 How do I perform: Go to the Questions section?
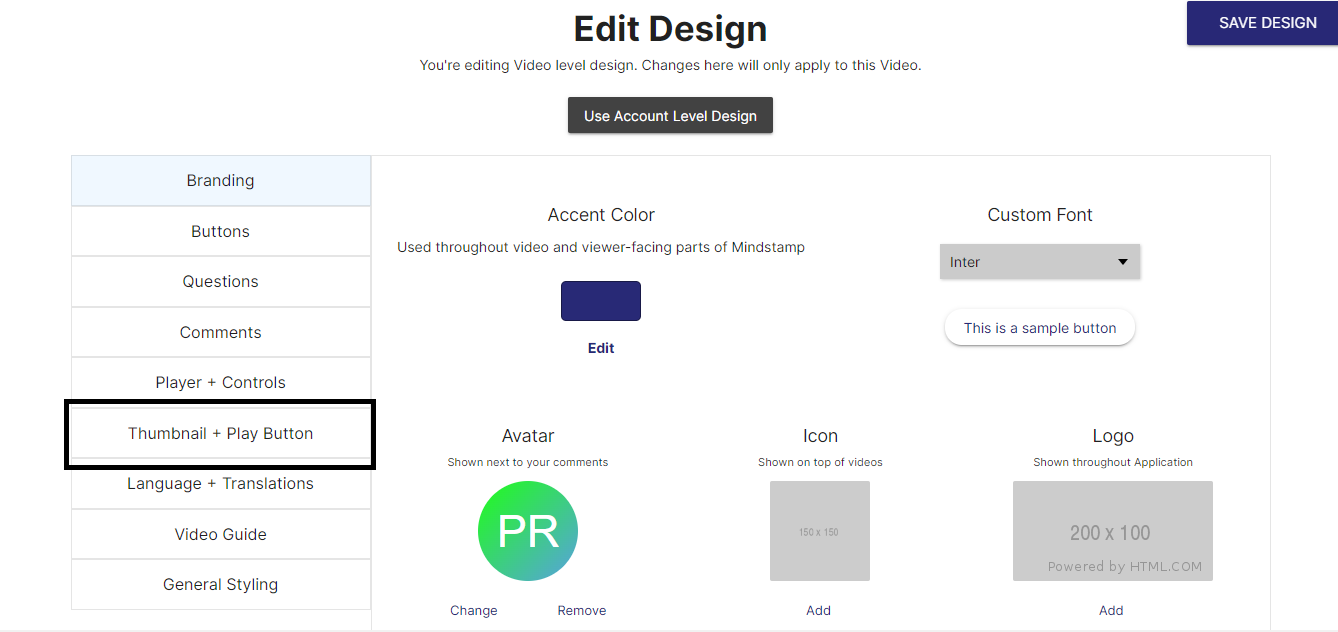[x=221, y=282]
